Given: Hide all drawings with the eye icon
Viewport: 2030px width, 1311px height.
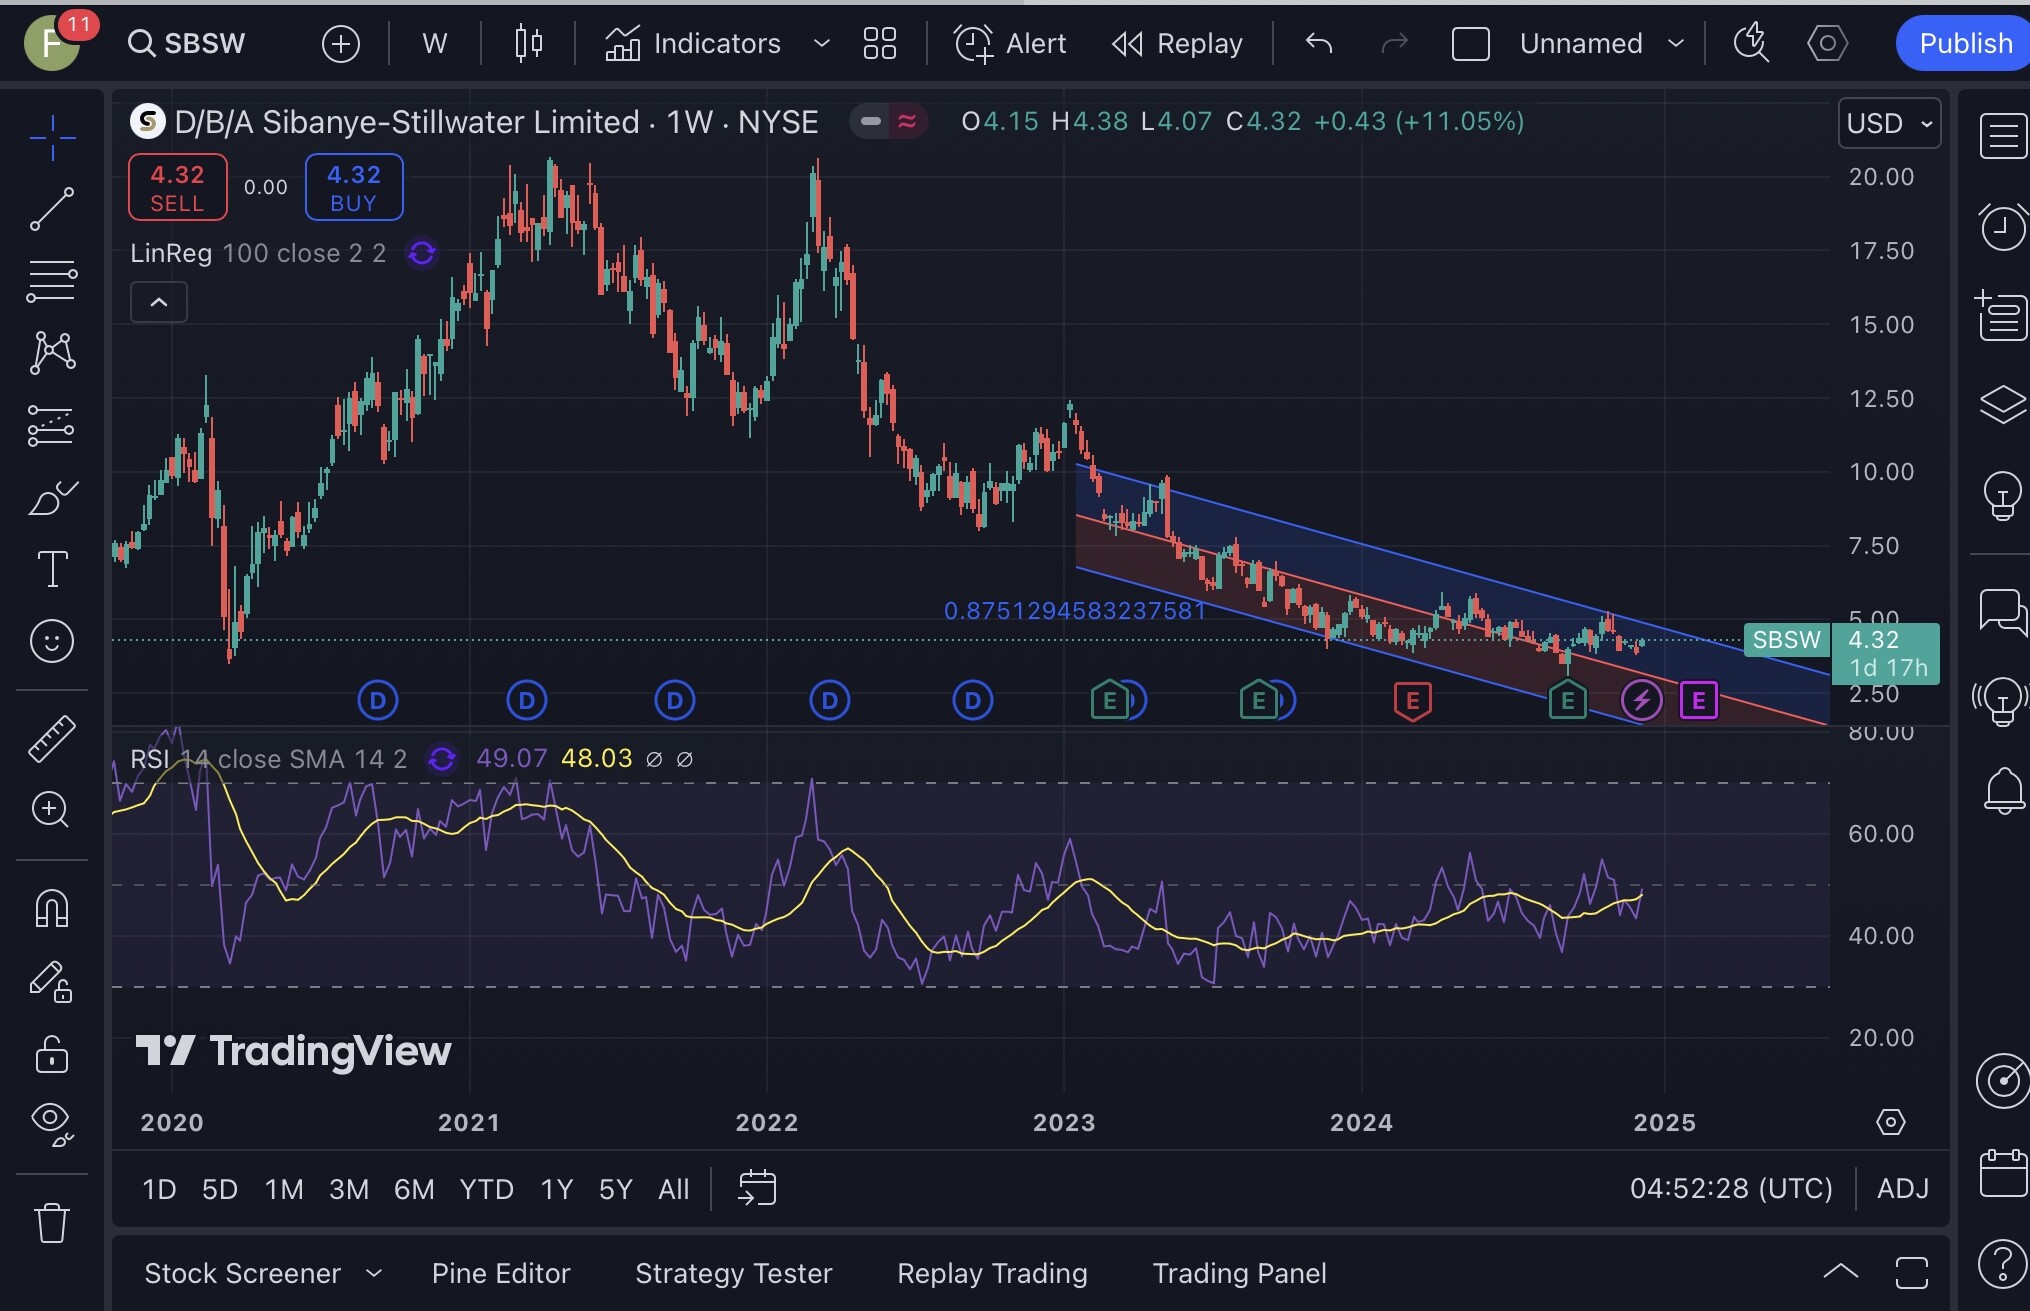Looking at the screenshot, I should tap(52, 1124).
